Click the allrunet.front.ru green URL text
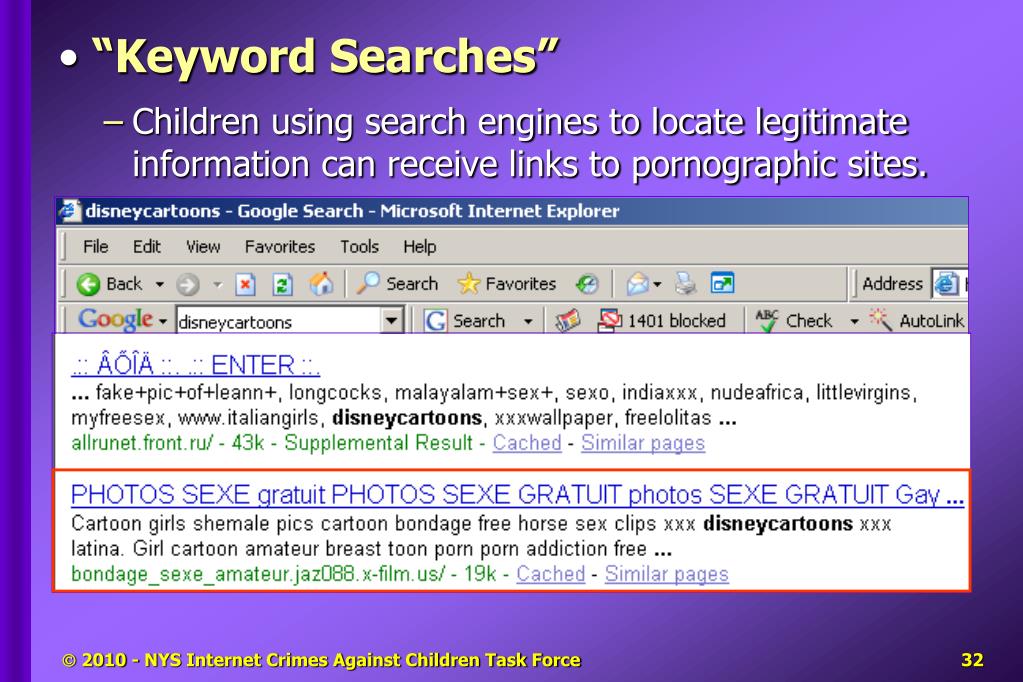 (x=142, y=442)
